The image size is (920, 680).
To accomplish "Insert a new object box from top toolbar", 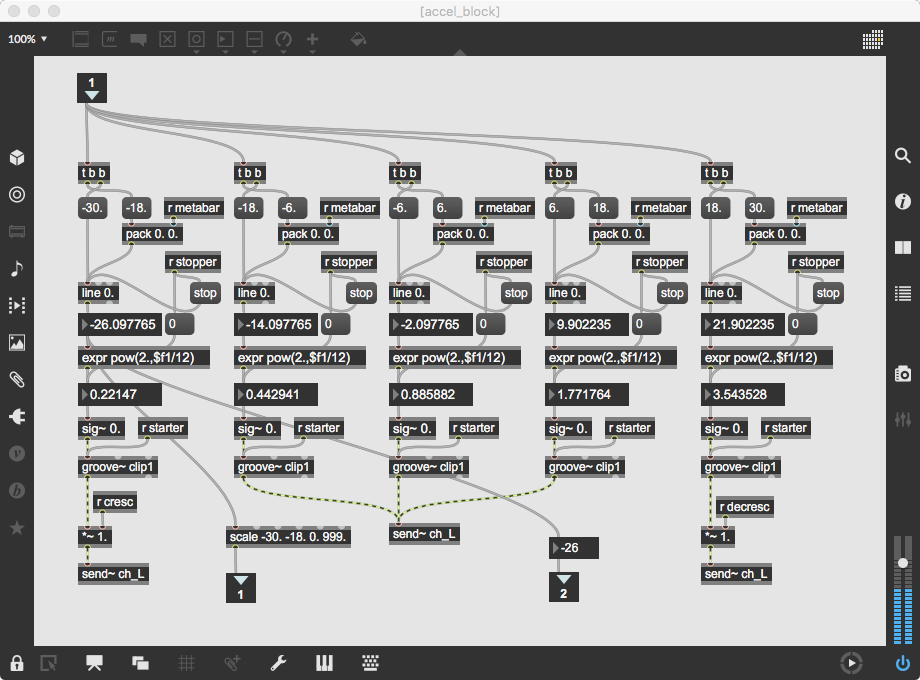I will point(80,39).
